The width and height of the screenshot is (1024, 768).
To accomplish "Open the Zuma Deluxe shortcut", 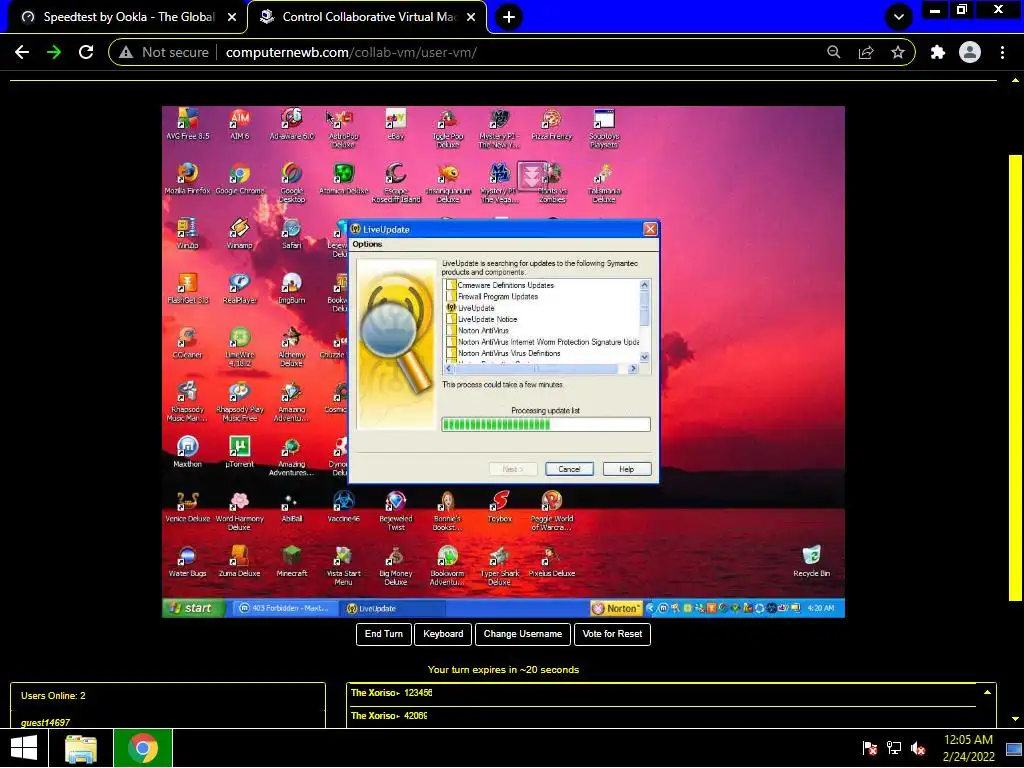I will (240, 562).
